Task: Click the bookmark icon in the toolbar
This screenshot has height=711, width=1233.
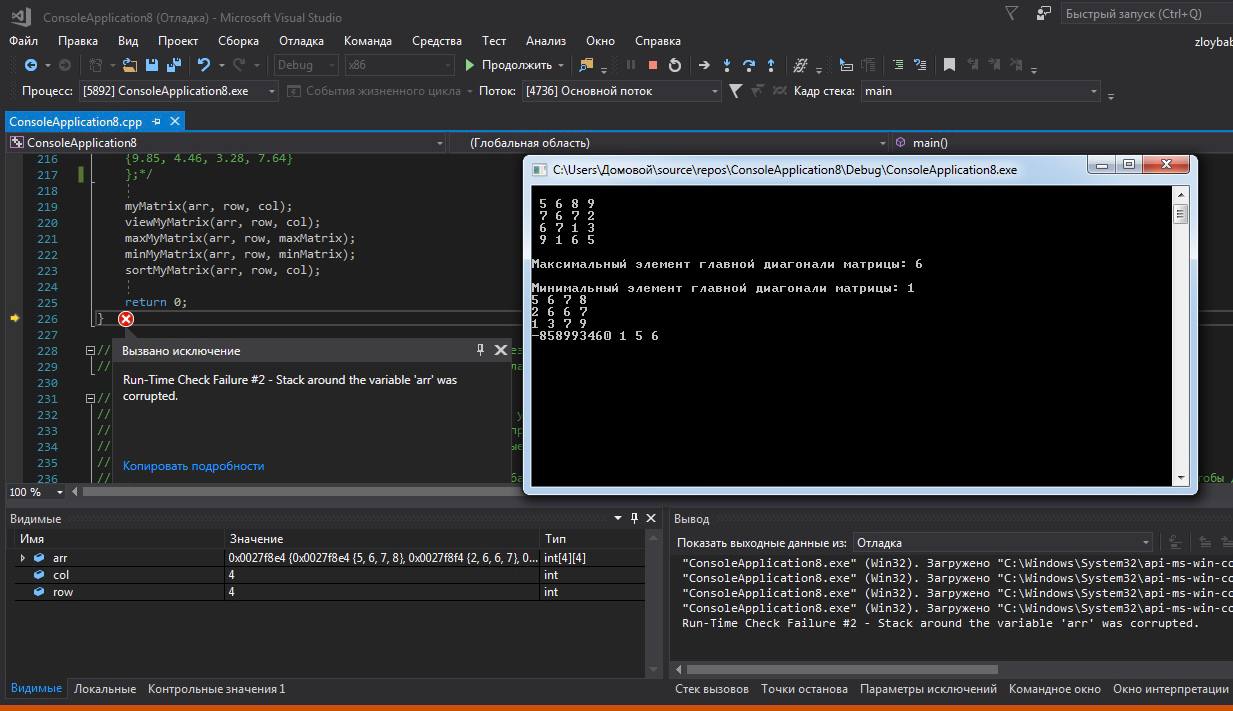Action: (949, 65)
